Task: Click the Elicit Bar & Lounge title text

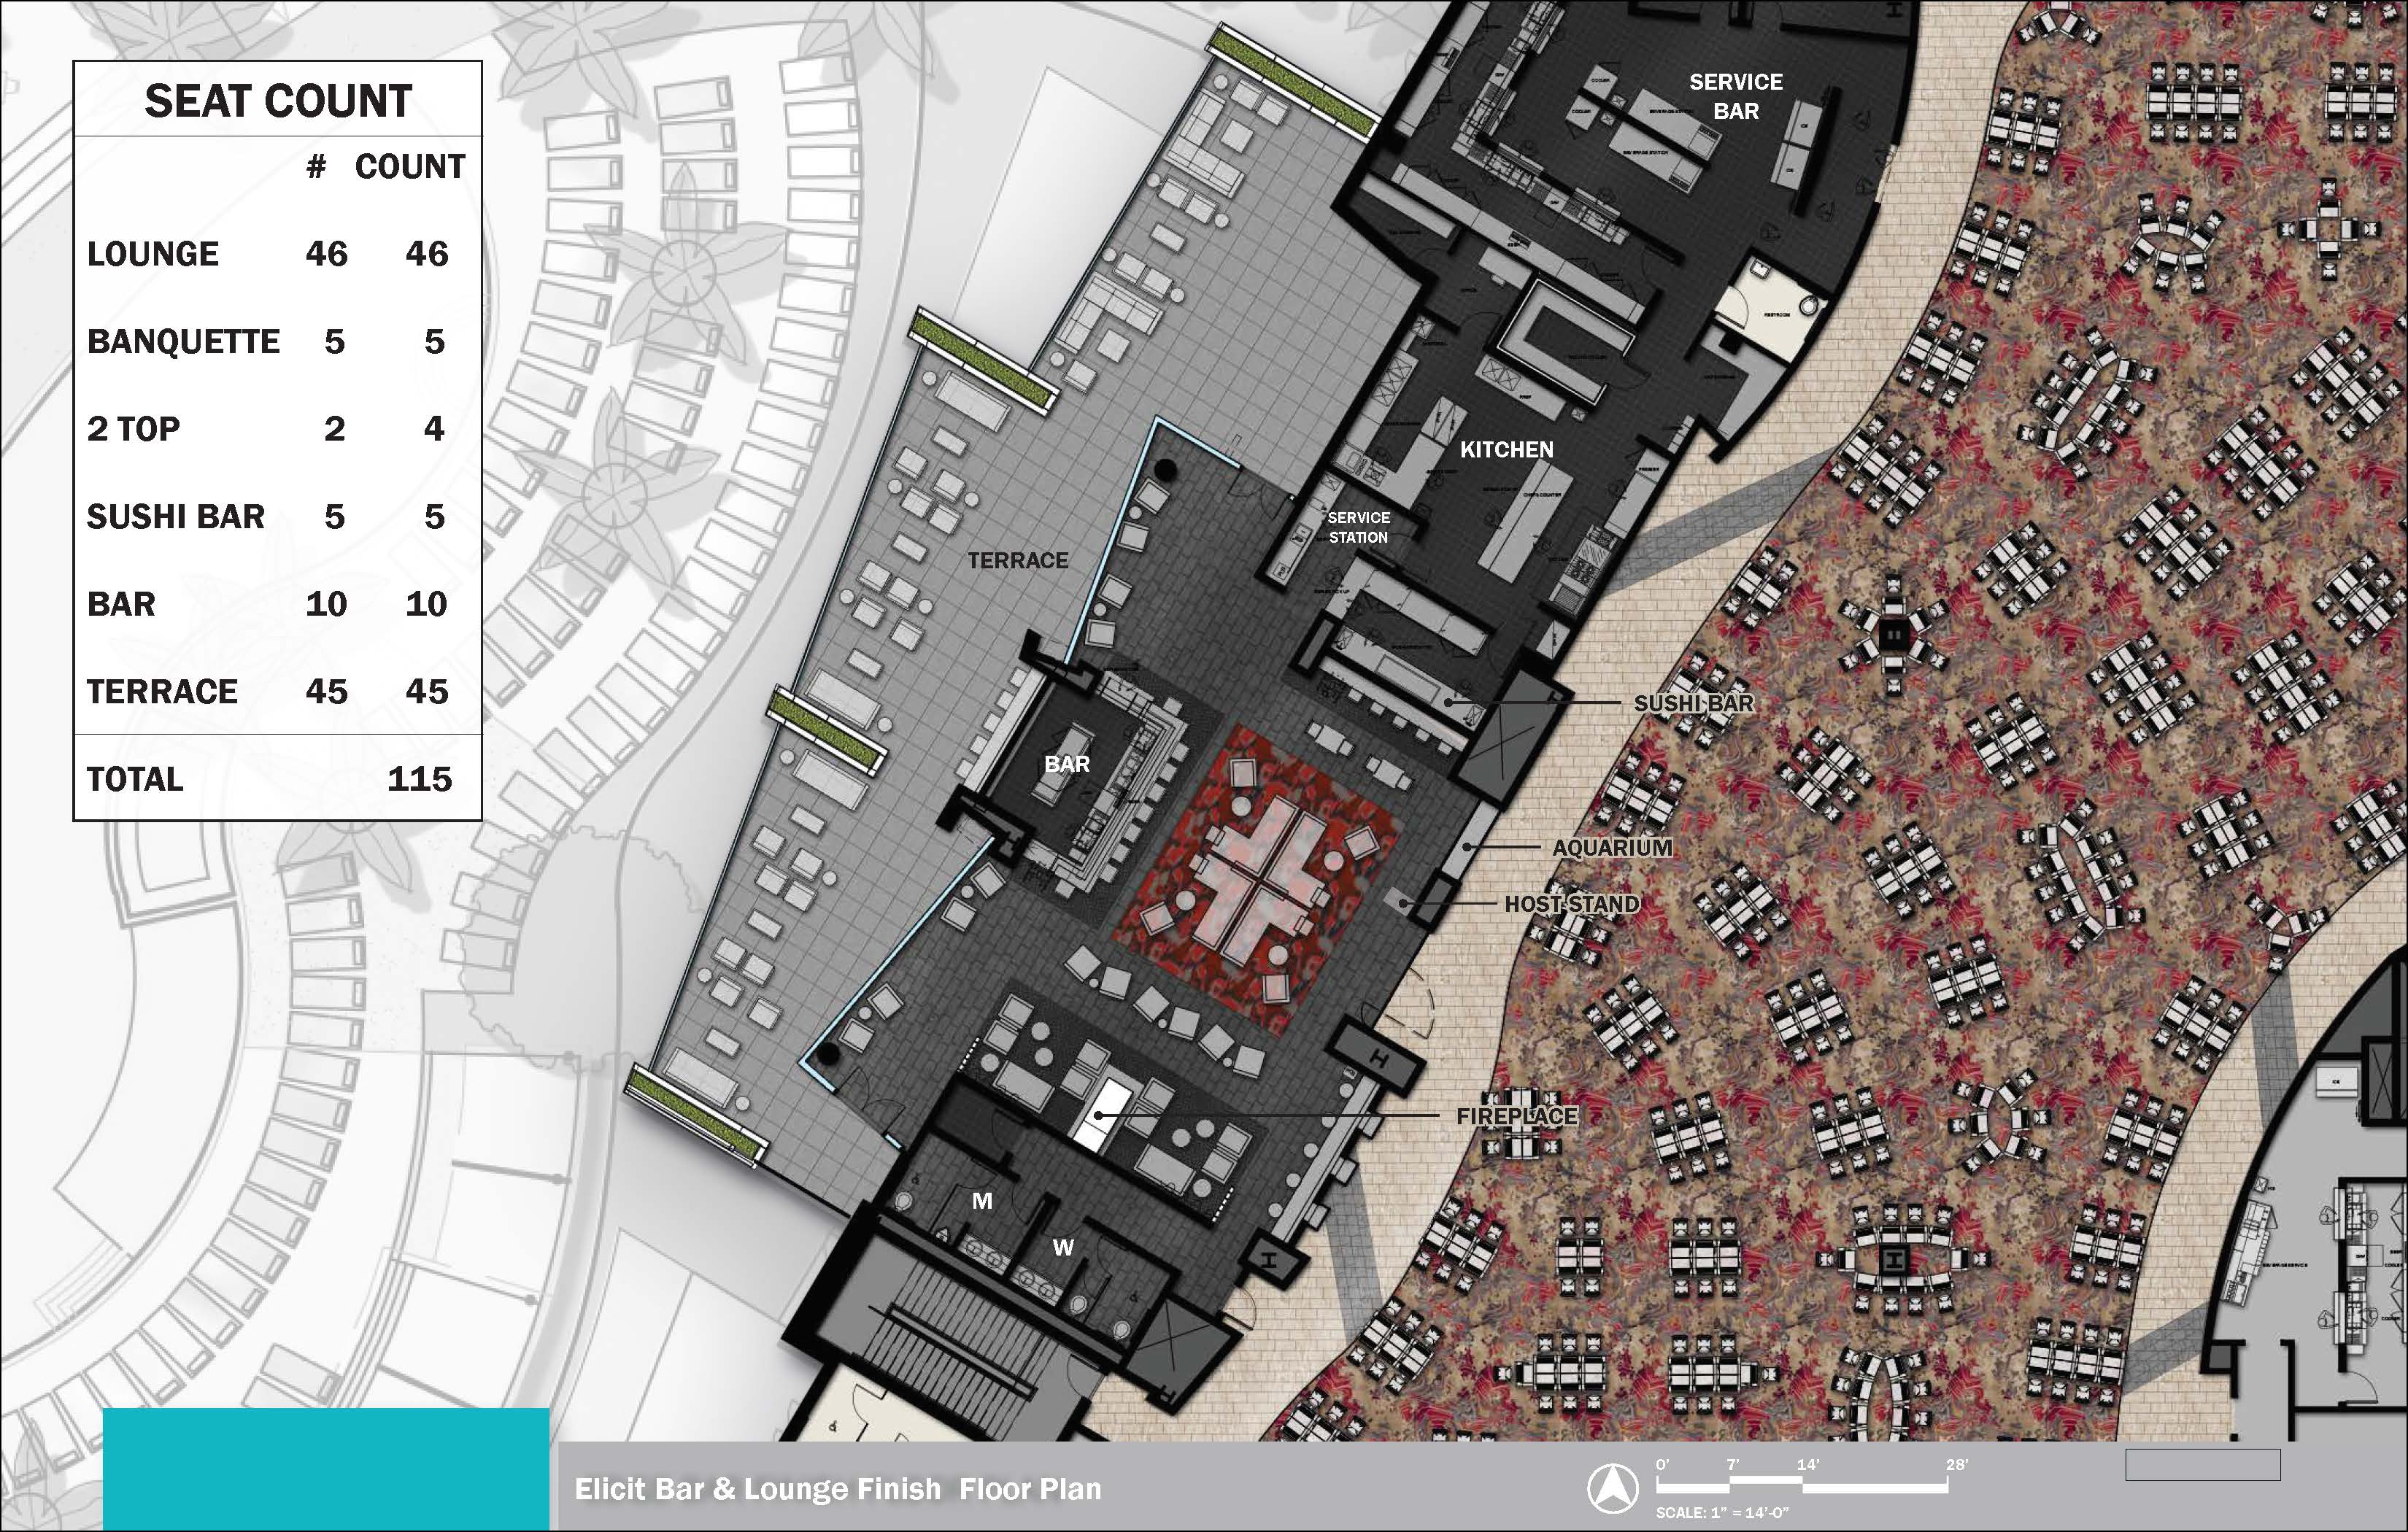Action: coord(837,1489)
